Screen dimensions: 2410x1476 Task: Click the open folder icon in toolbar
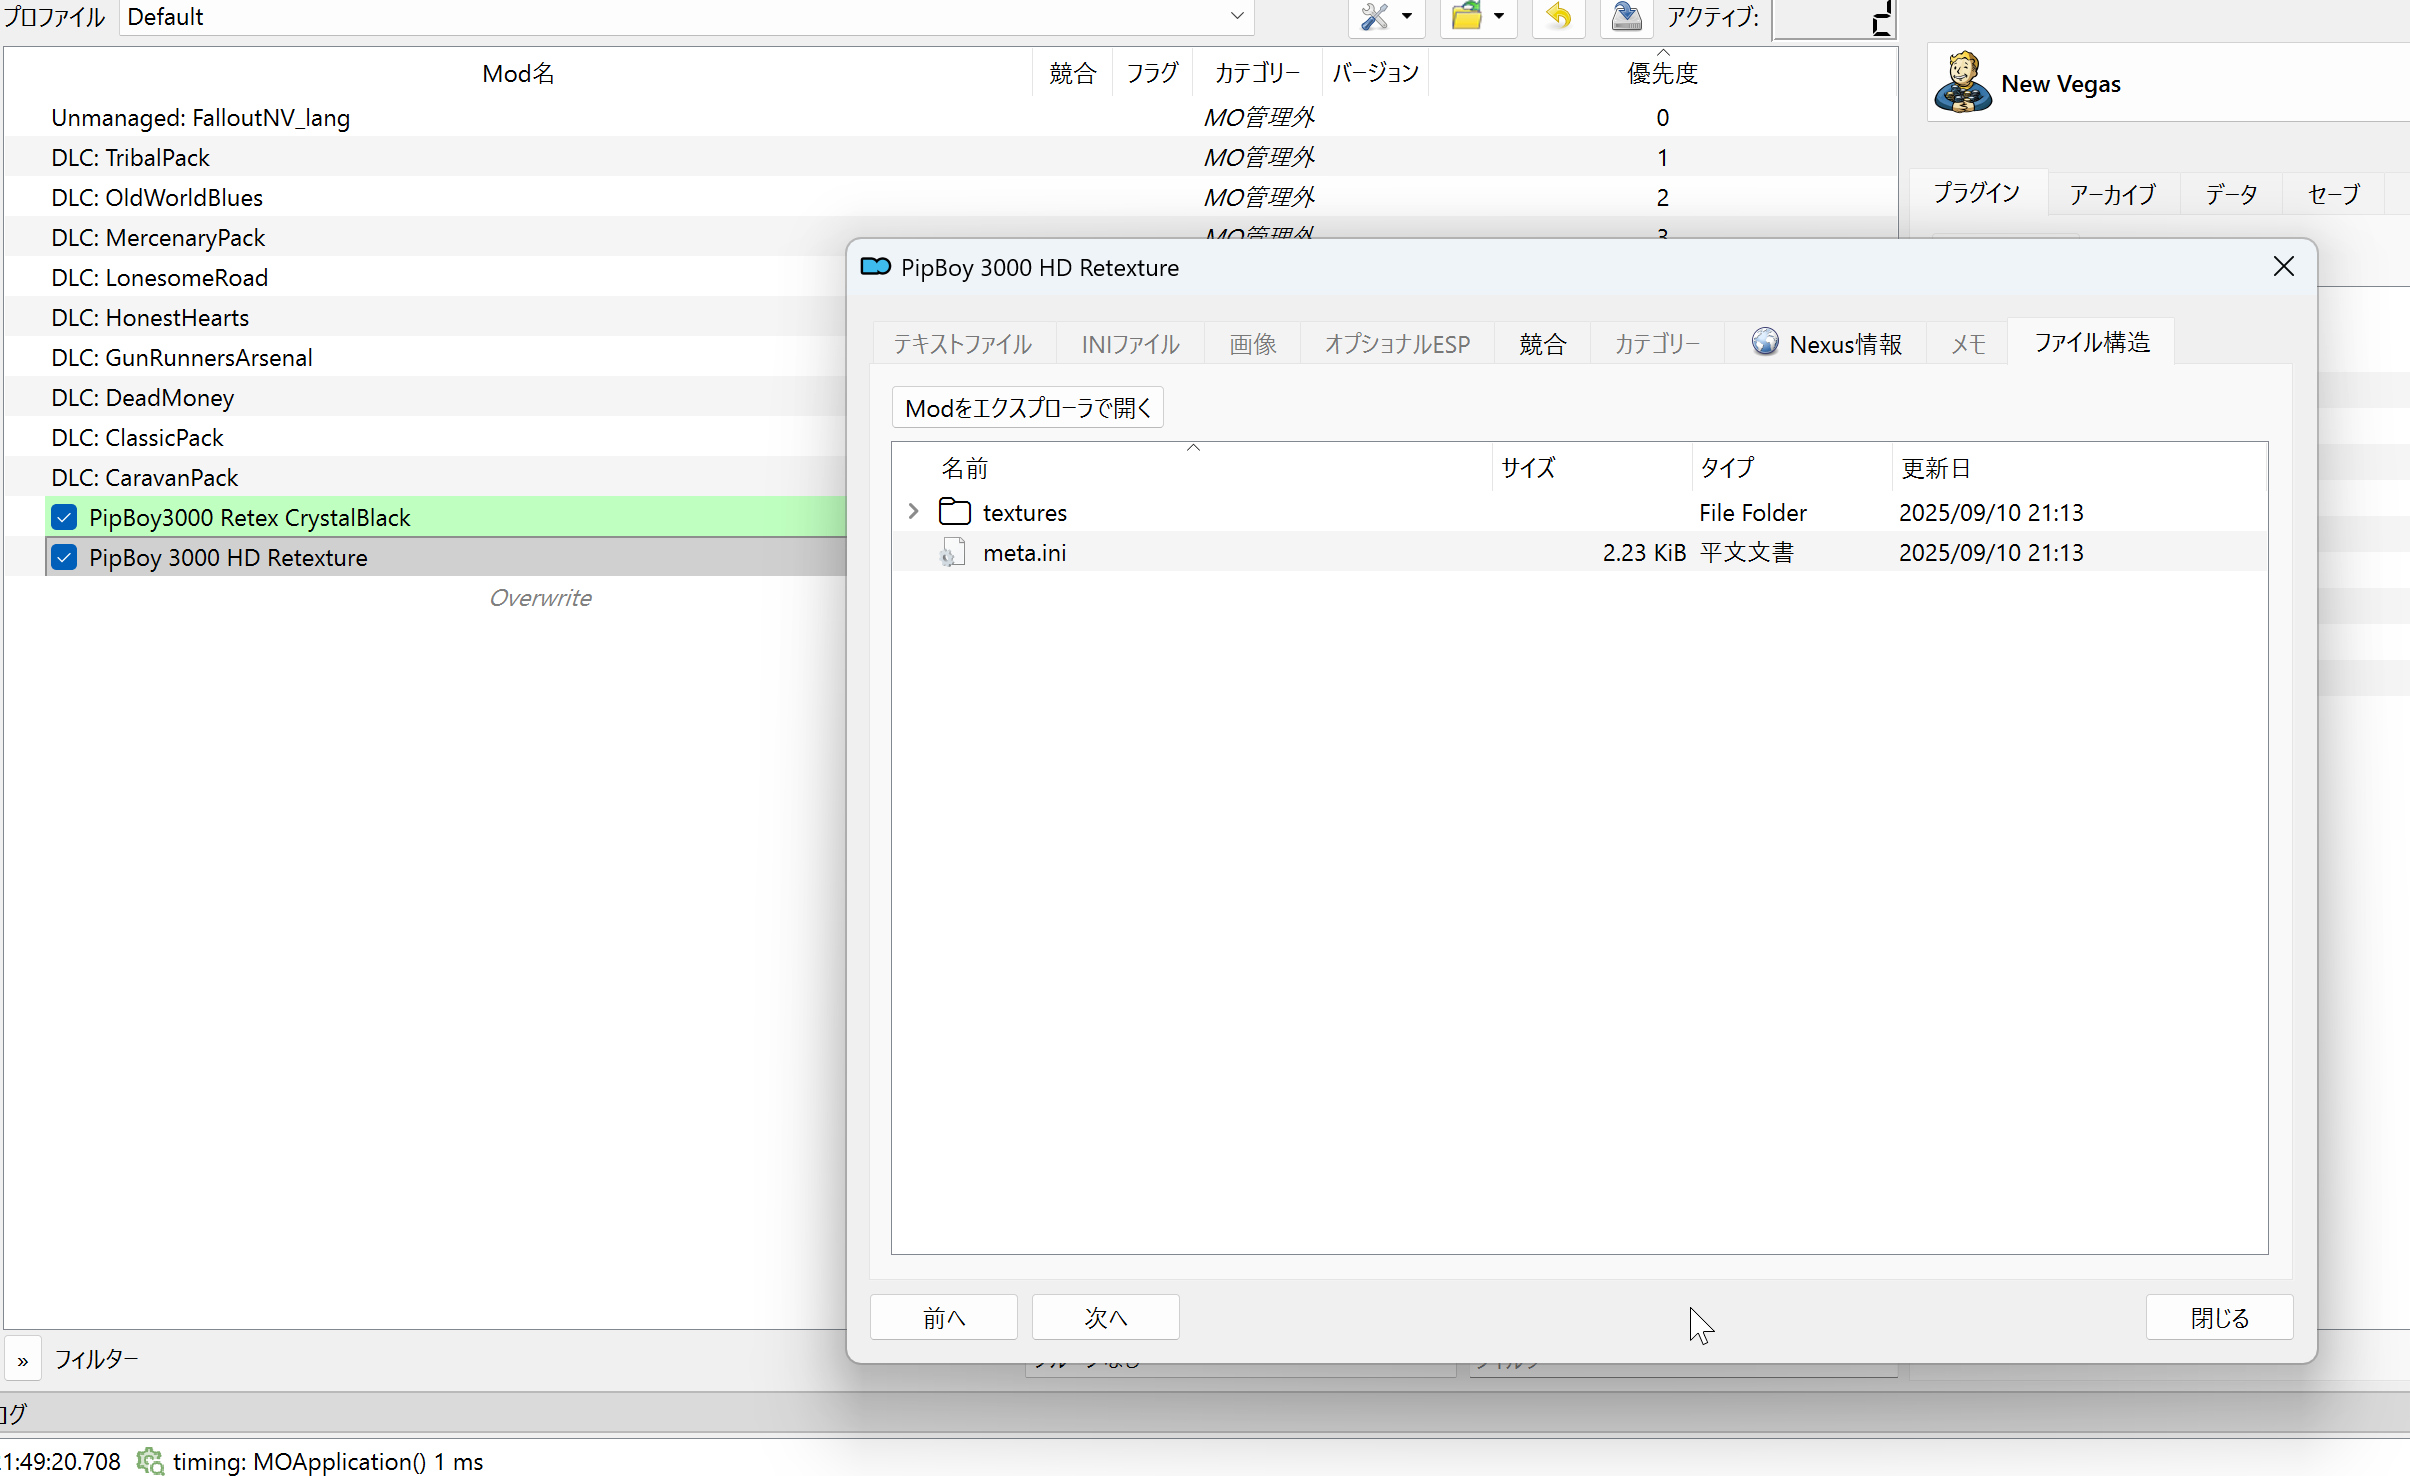(x=1467, y=16)
